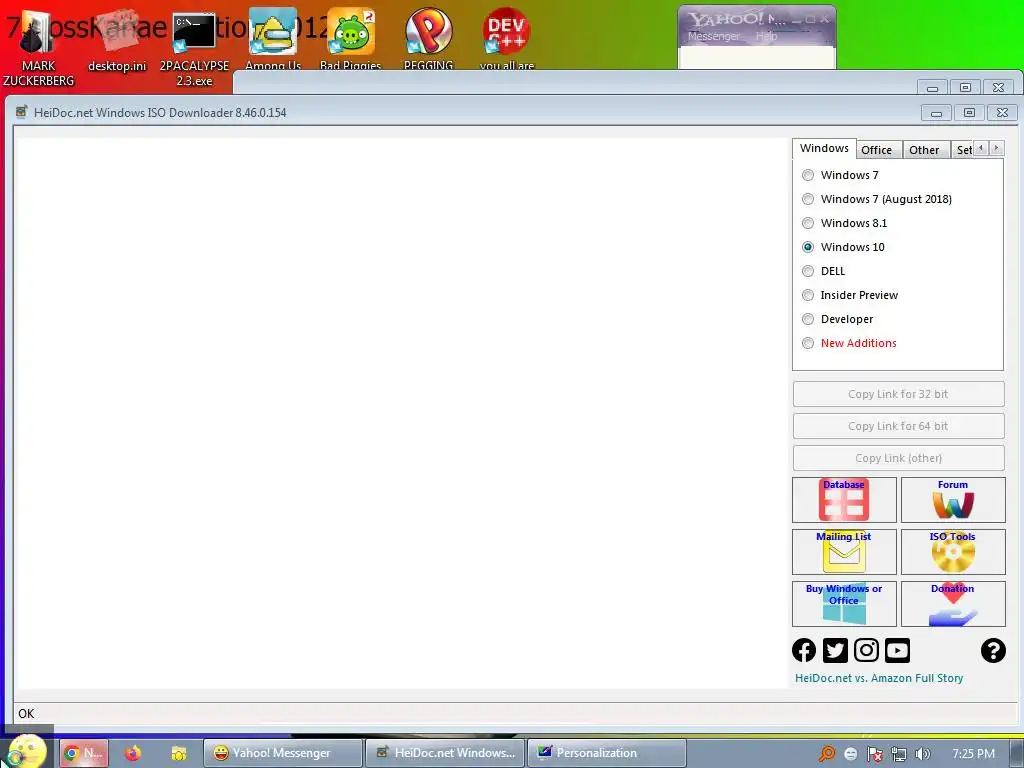The image size is (1024, 768).
Task: Open the Database icon button
Action: pyautogui.click(x=844, y=500)
